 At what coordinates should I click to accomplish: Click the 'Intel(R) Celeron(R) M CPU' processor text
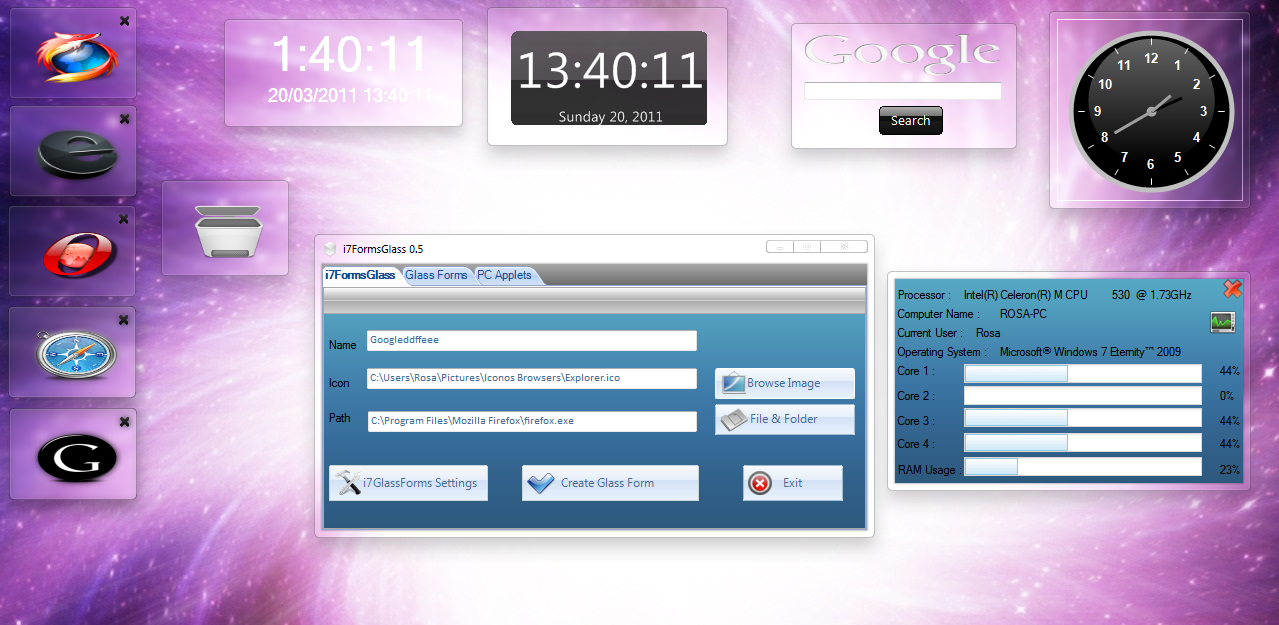[1025, 295]
